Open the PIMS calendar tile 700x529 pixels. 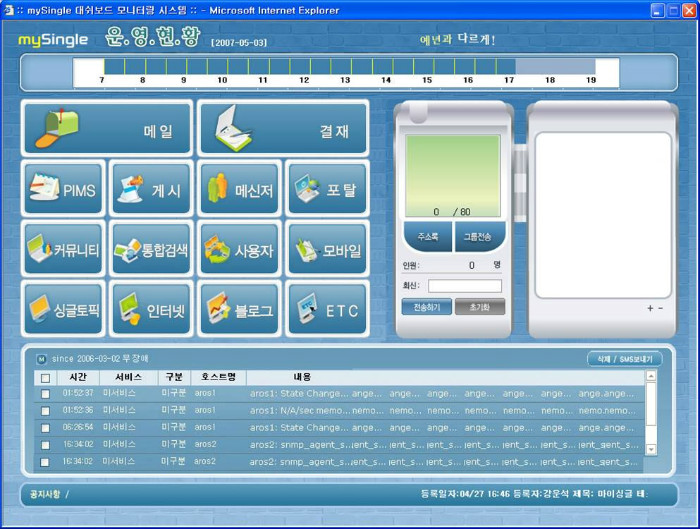(63, 188)
